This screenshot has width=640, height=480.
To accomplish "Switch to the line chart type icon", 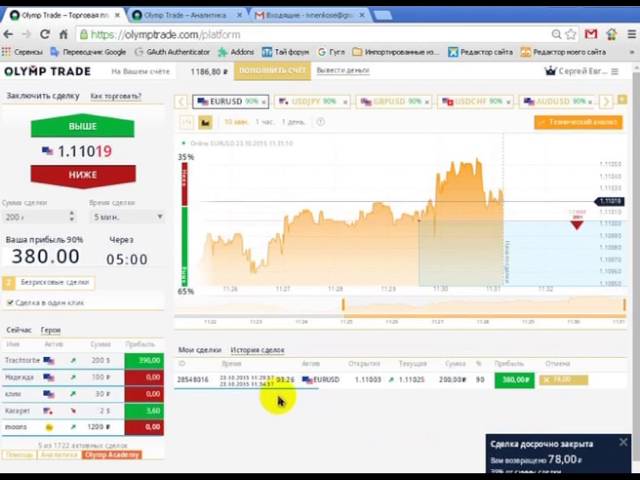I will pos(186,122).
